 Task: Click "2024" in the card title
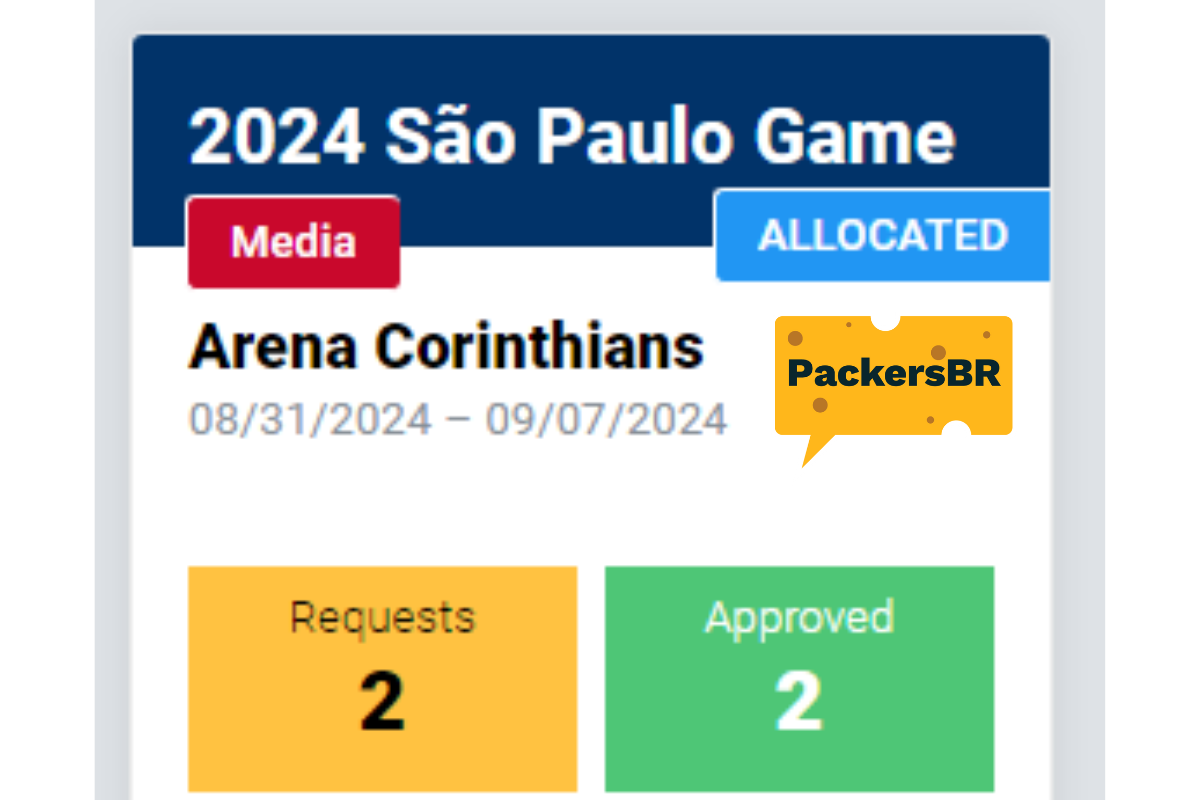coord(277,136)
